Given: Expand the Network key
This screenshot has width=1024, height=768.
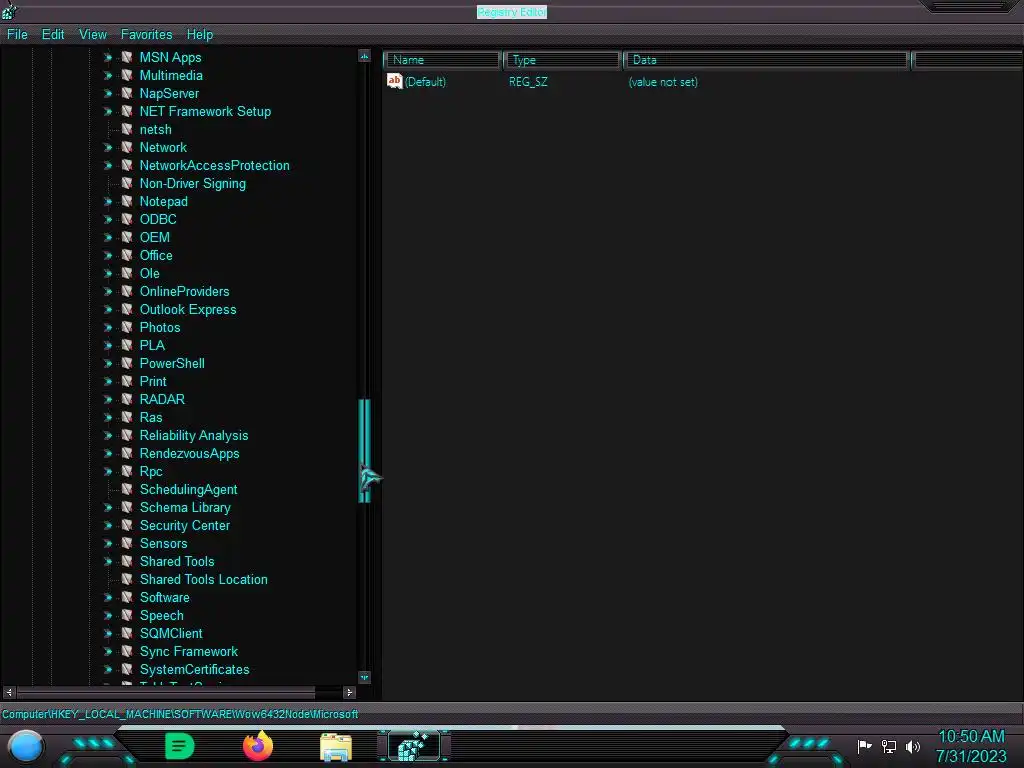Looking at the screenshot, I should click(x=108, y=148).
